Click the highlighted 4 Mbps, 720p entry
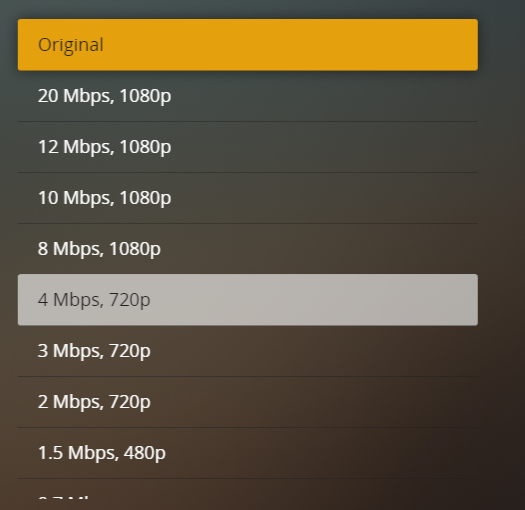The height and width of the screenshot is (510, 525). 248,300
